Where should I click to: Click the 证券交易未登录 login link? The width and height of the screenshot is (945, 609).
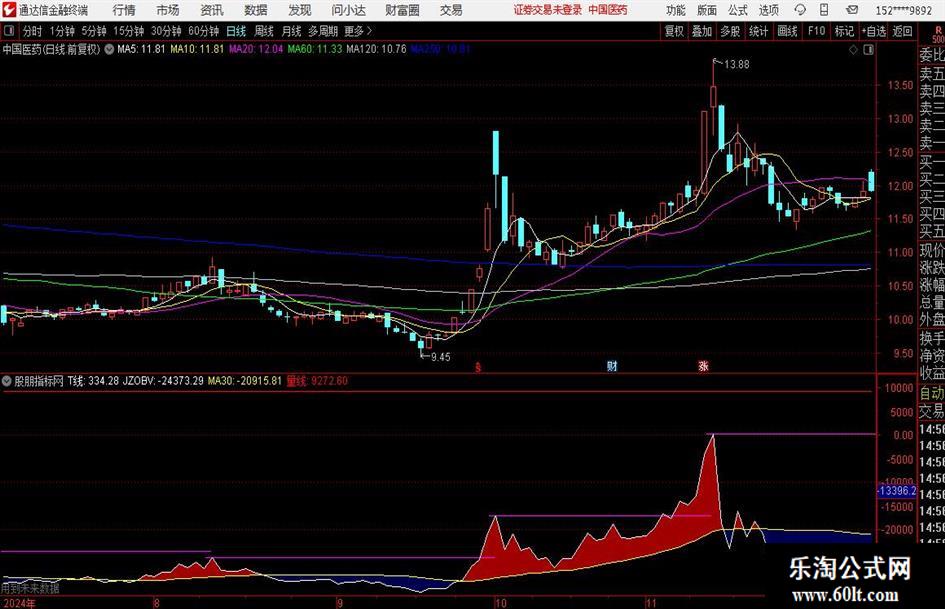click(x=548, y=10)
